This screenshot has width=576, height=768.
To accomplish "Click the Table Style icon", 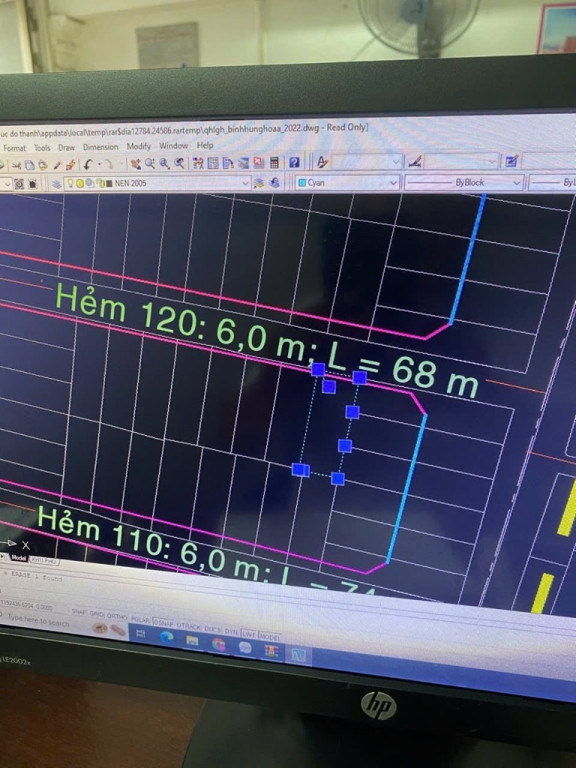I will point(512,161).
